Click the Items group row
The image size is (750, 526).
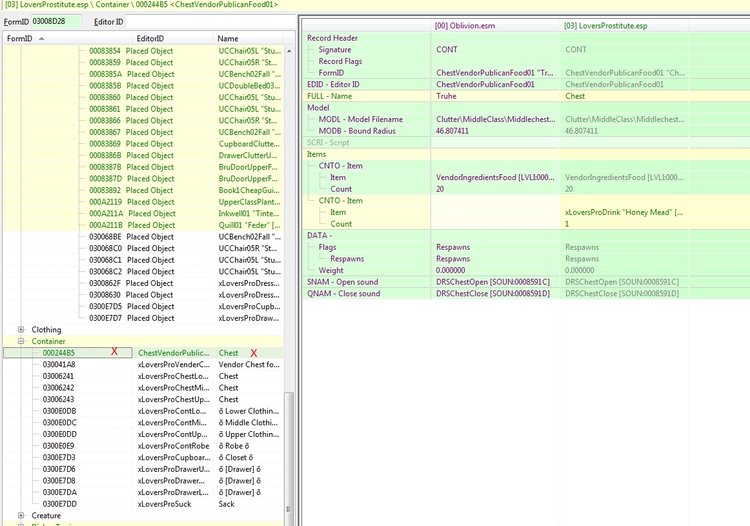coord(526,154)
